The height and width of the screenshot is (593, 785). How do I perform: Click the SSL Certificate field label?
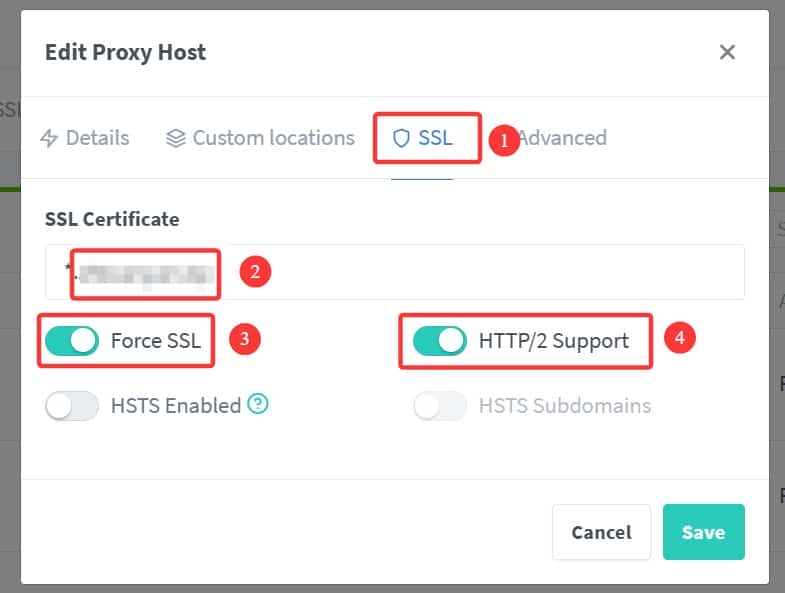[x=112, y=219]
